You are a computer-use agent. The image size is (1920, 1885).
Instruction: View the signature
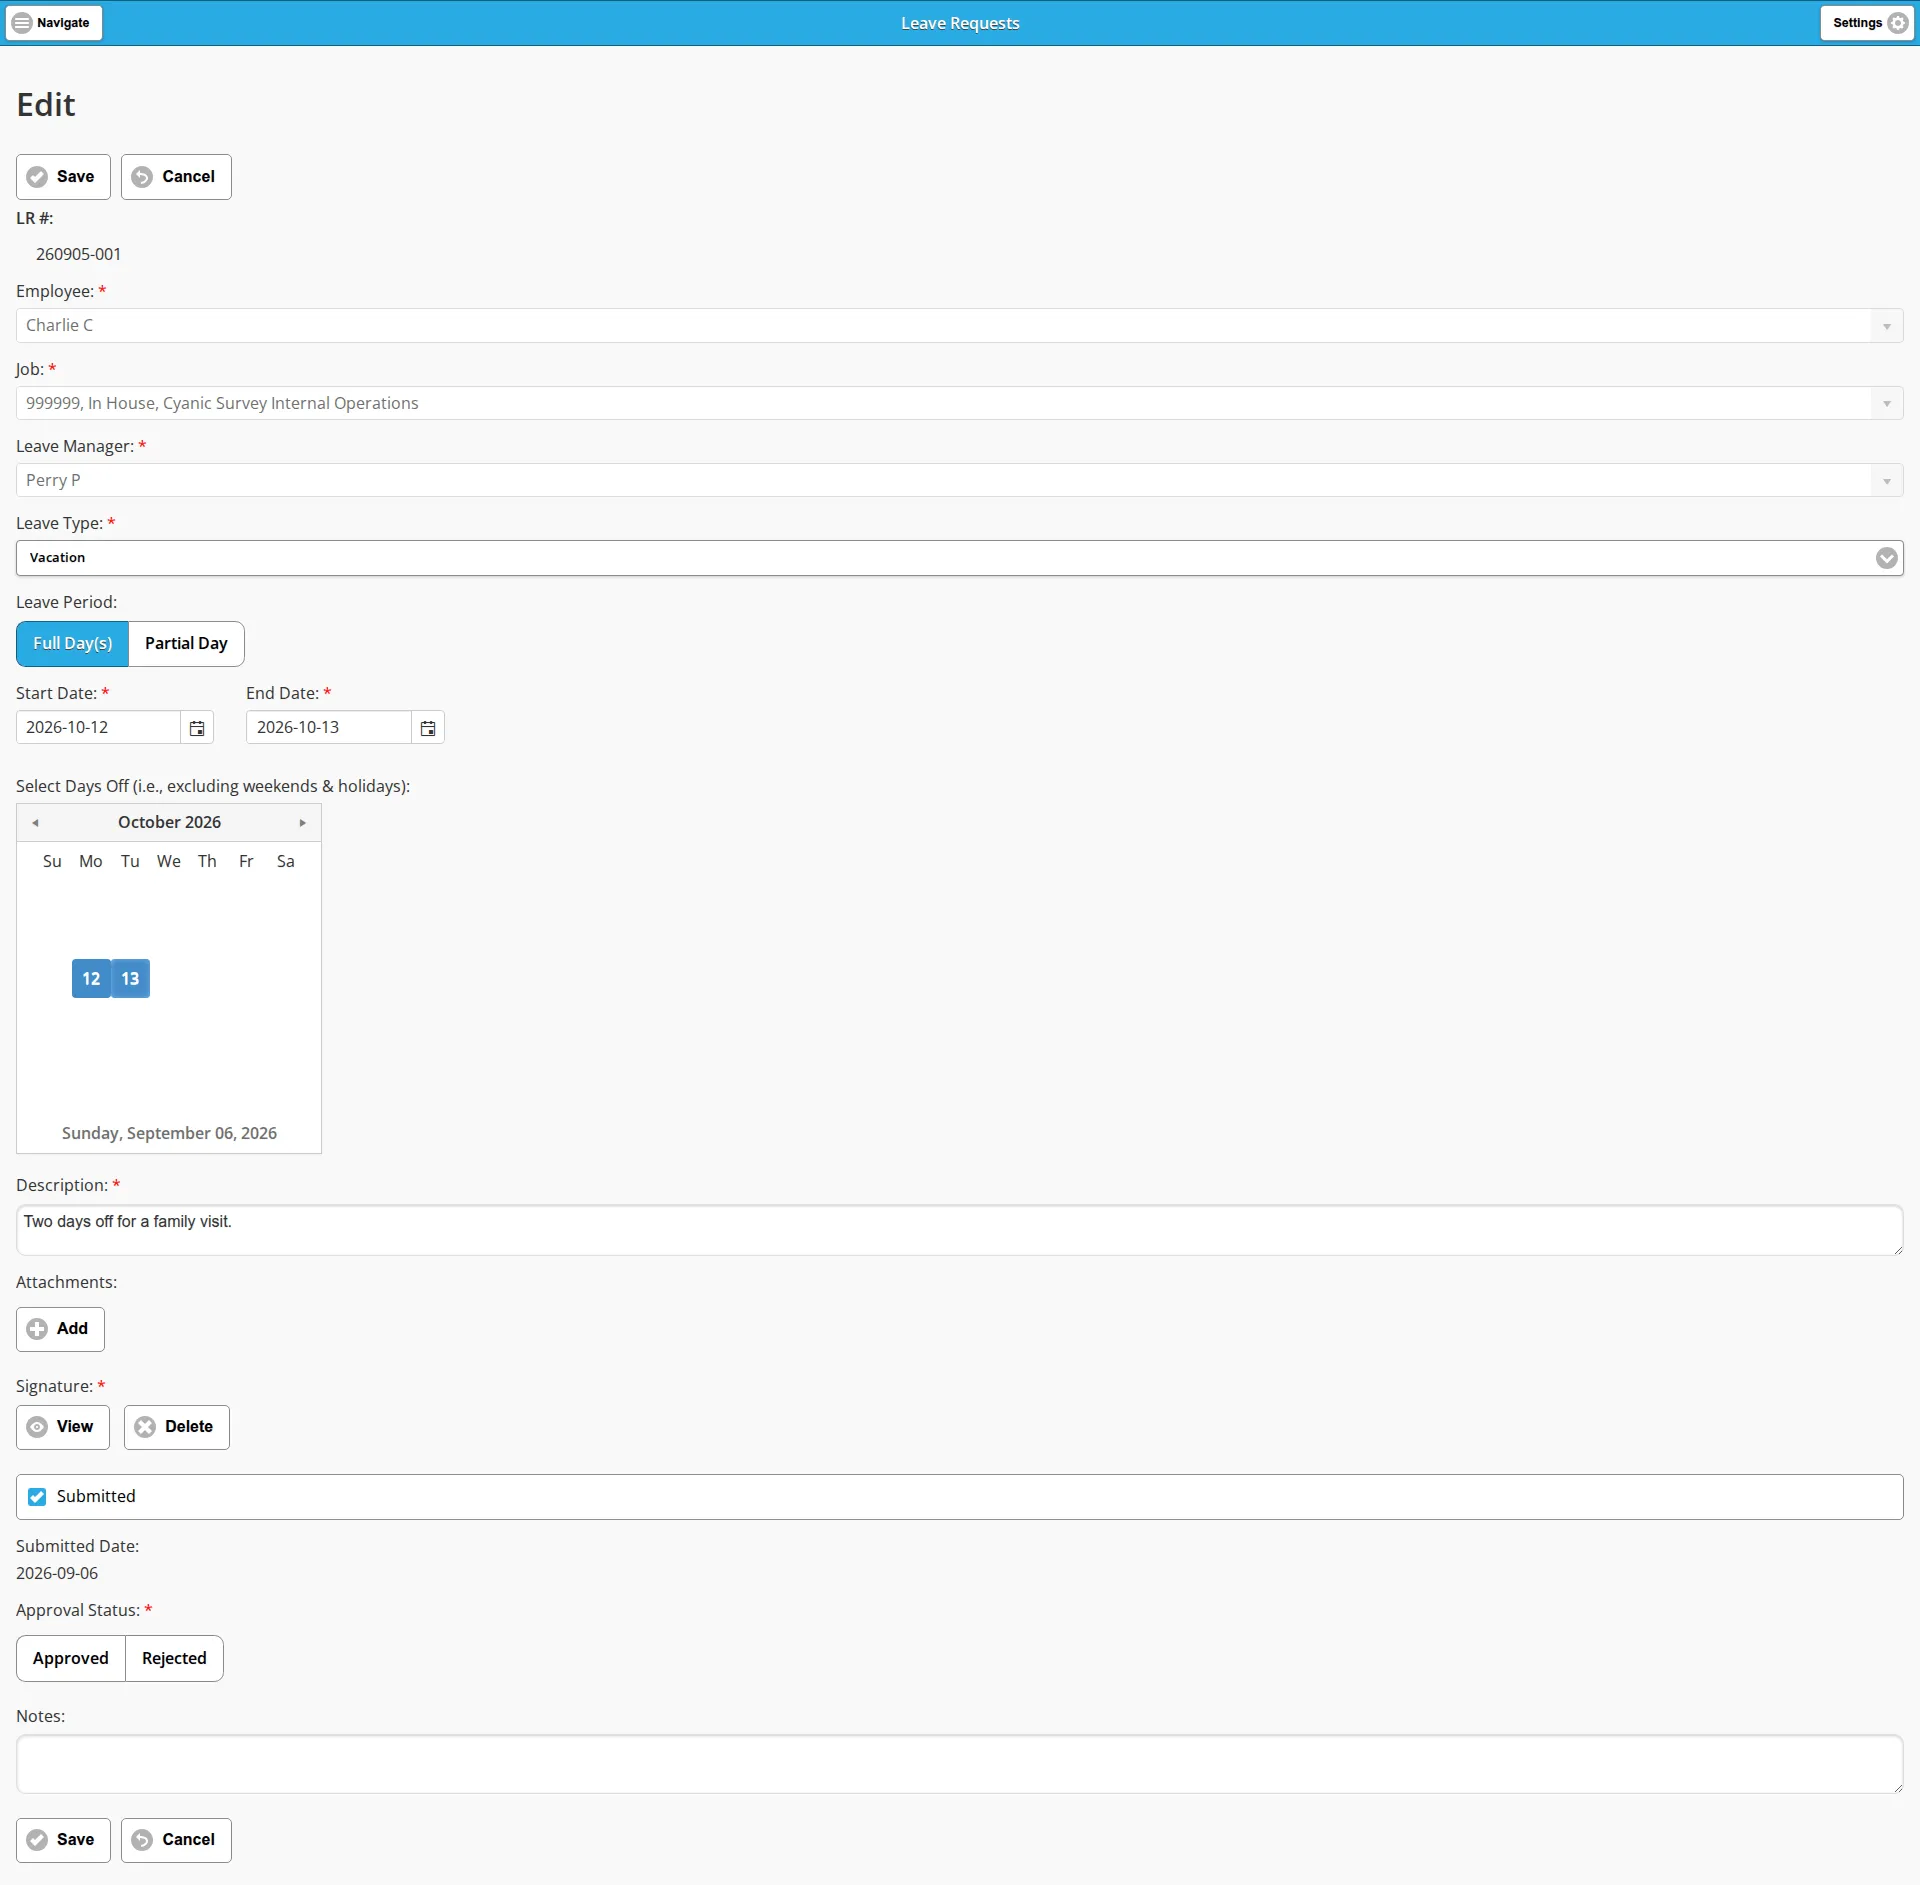pyautogui.click(x=63, y=1428)
